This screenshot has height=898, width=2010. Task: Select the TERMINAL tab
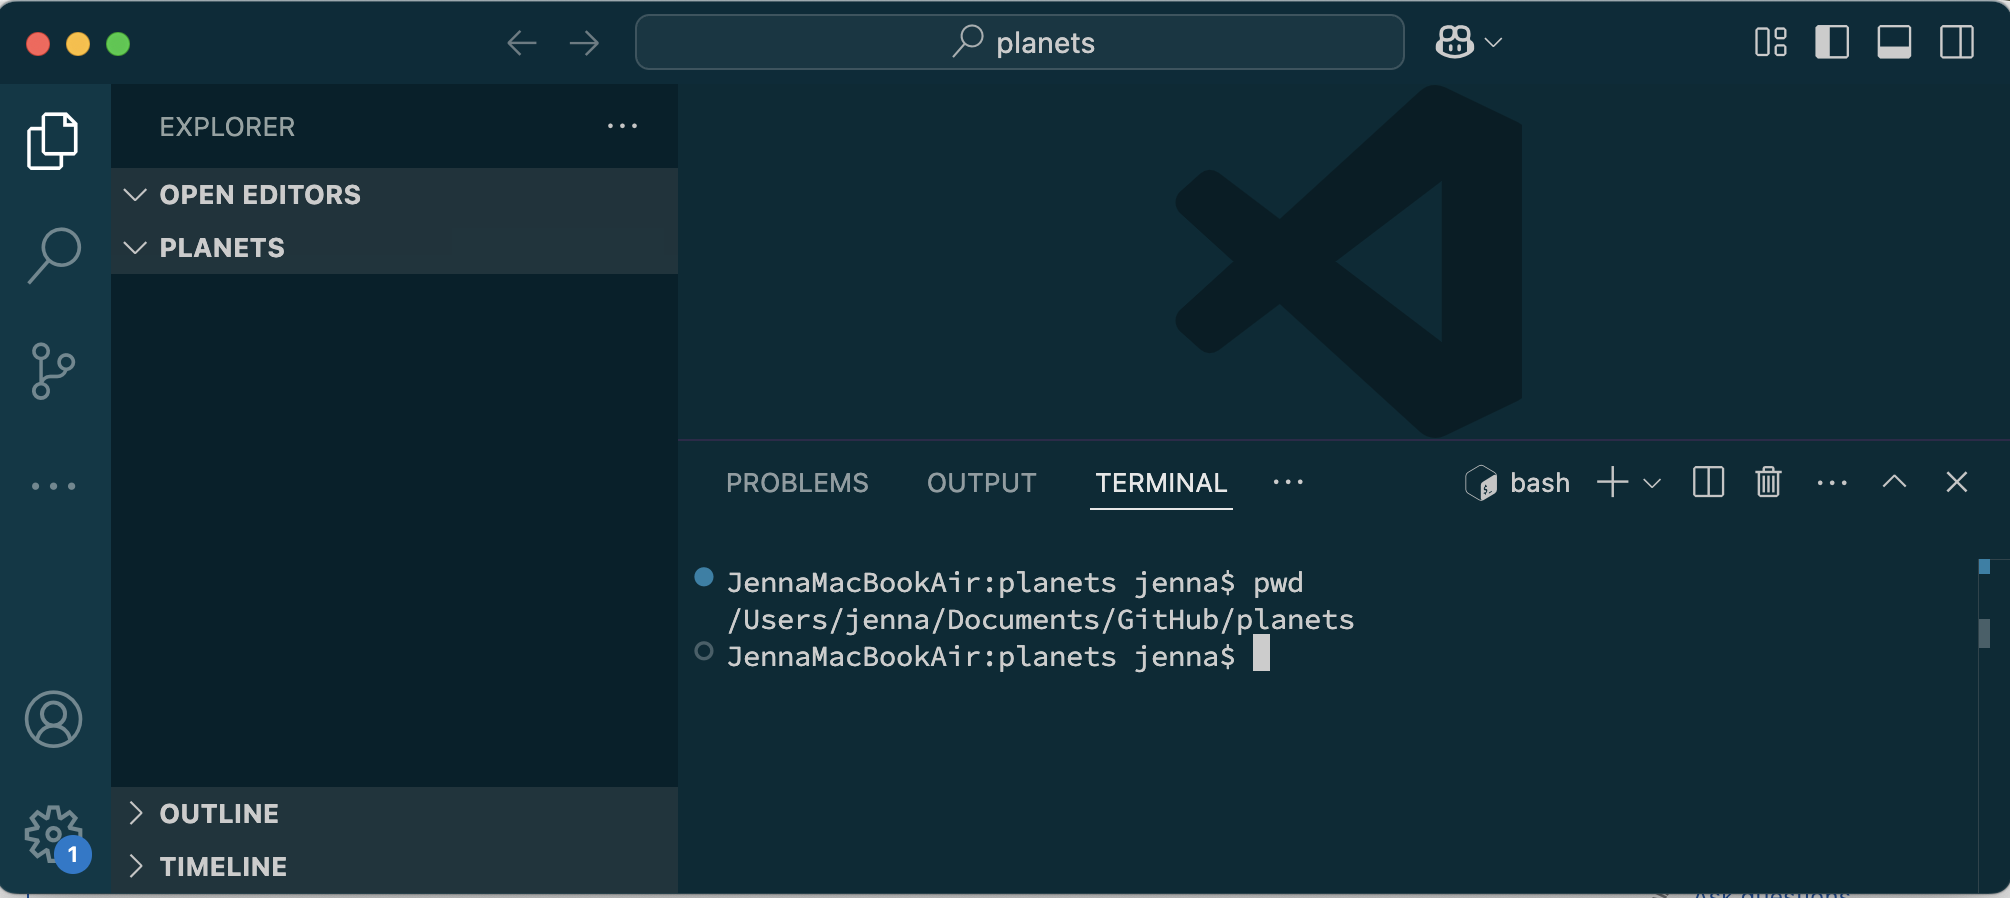coord(1161,483)
